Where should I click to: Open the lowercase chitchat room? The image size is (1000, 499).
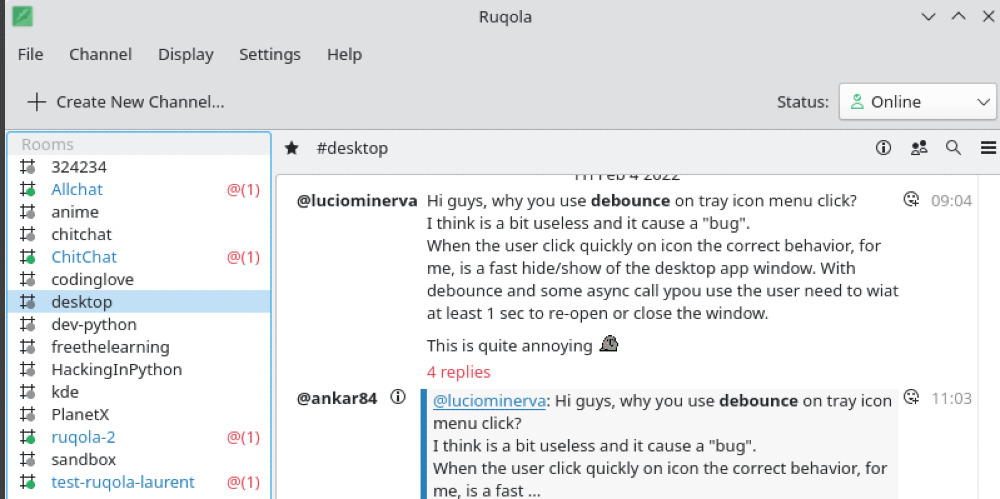[139, 234]
